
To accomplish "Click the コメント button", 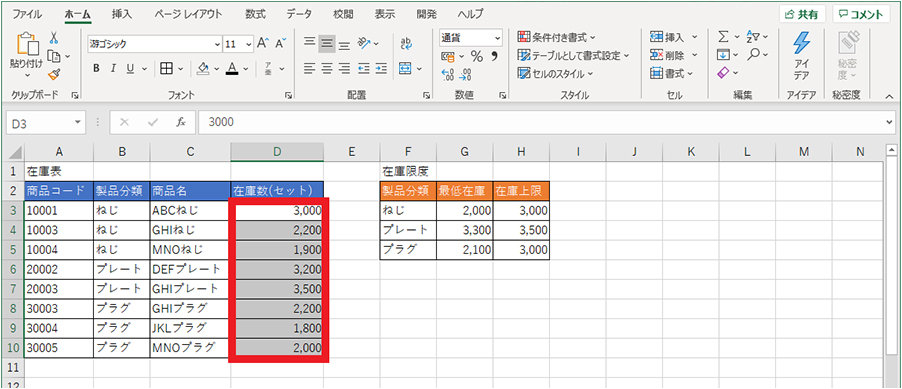I will 861,14.
